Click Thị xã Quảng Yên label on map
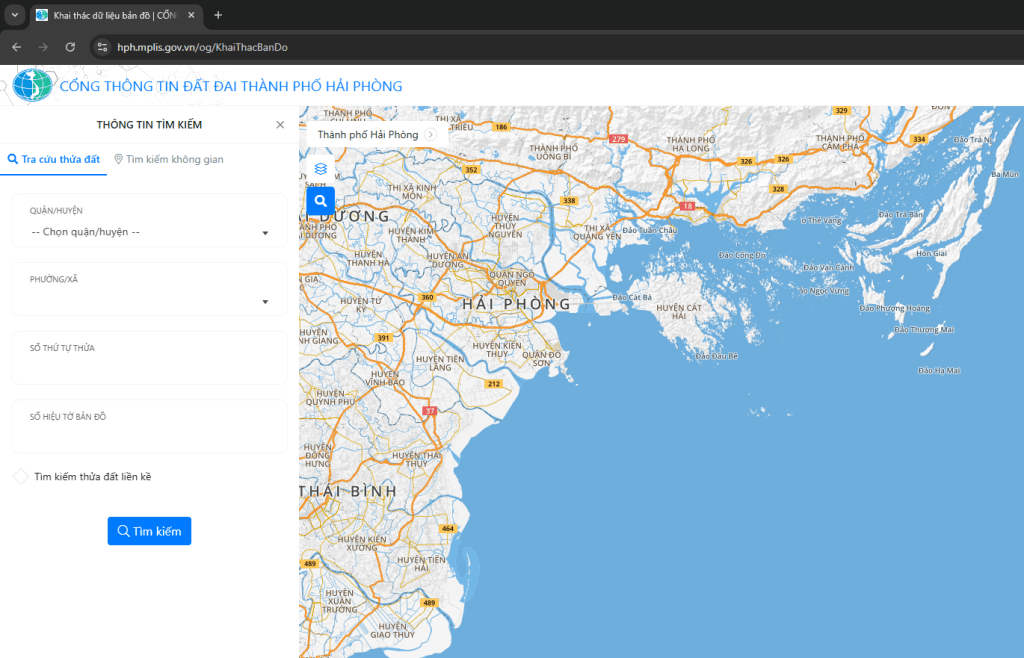Screen dimensions: 1024x658 [598, 232]
